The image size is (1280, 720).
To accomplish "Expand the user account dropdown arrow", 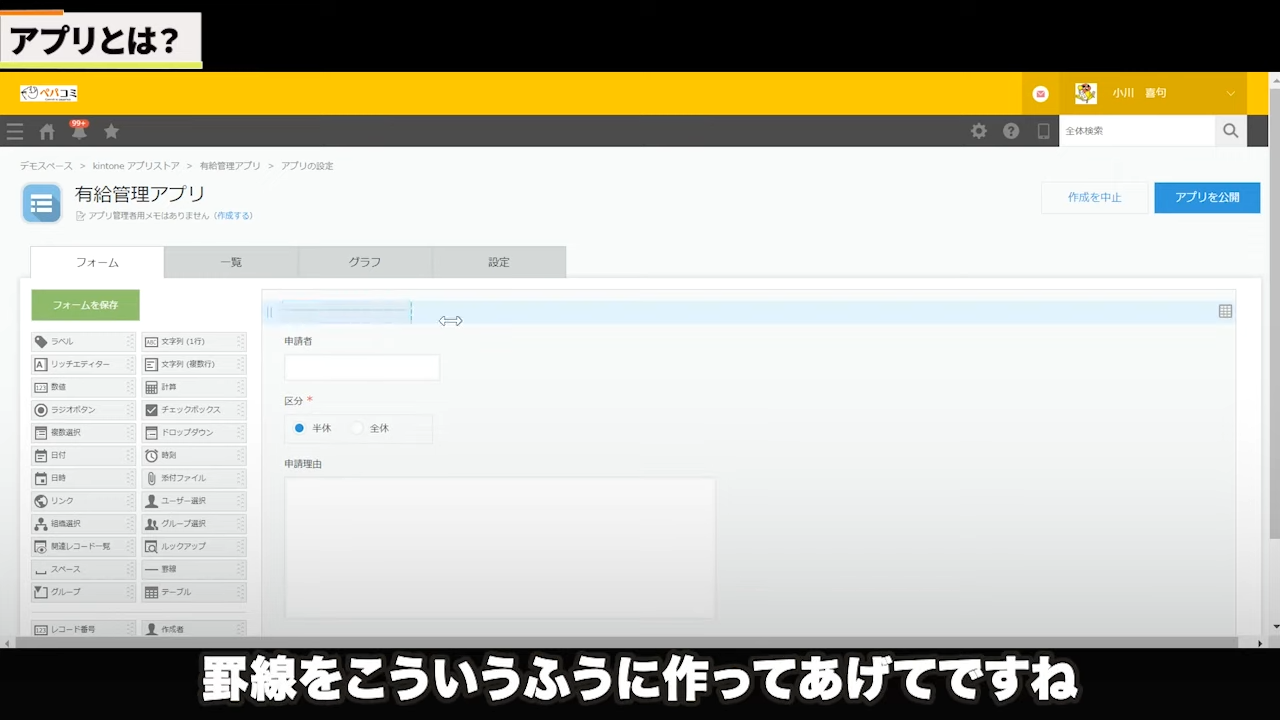I will pos(1230,93).
